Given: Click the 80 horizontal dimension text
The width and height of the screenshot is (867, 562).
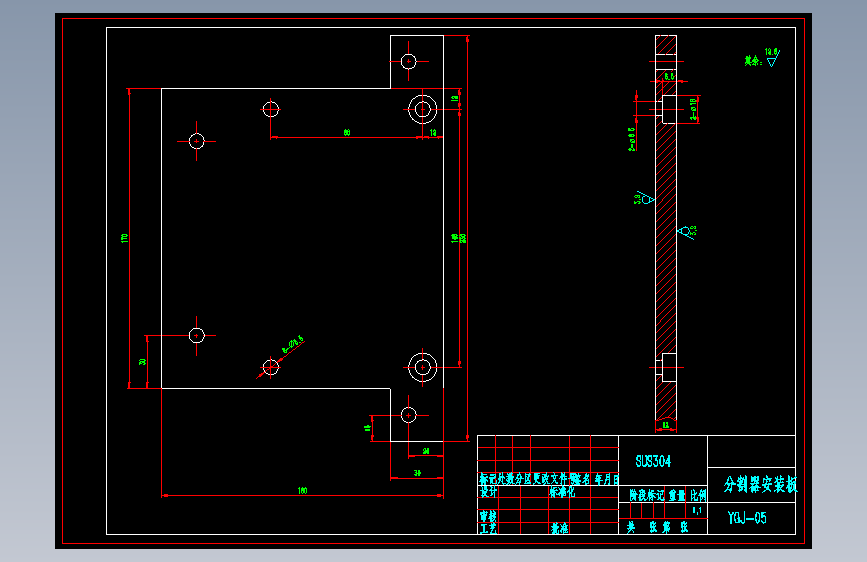Looking at the screenshot, I should 347,132.
